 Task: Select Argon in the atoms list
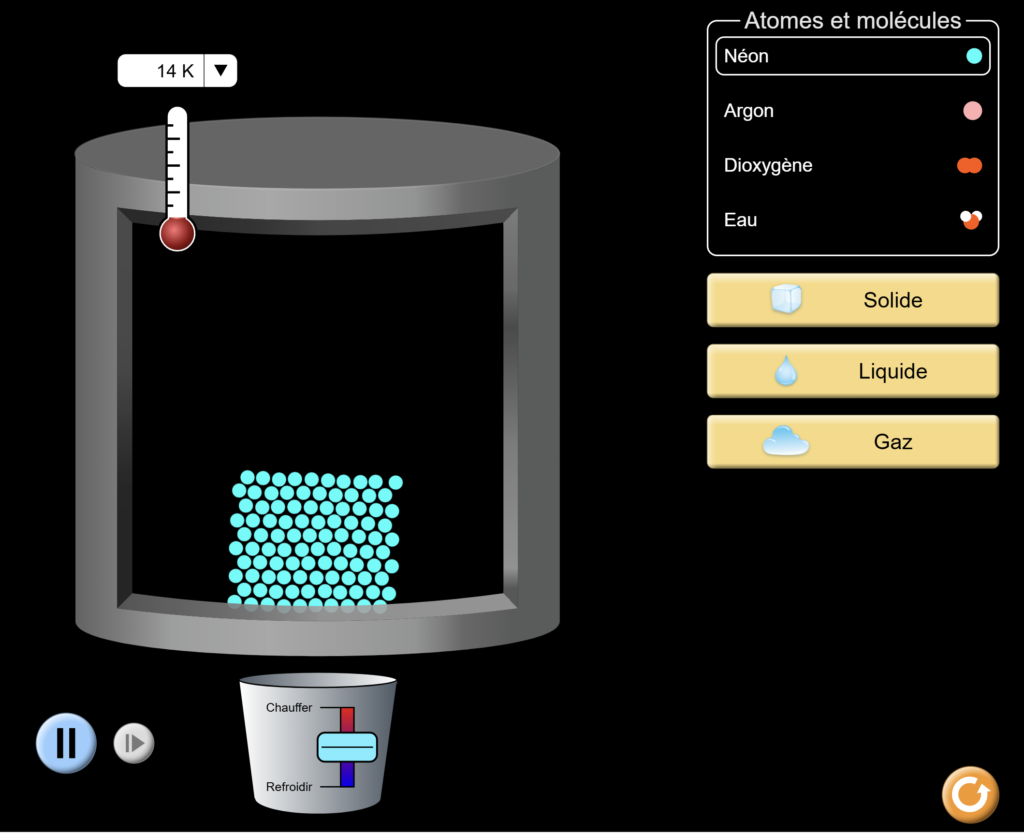[853, 111]
